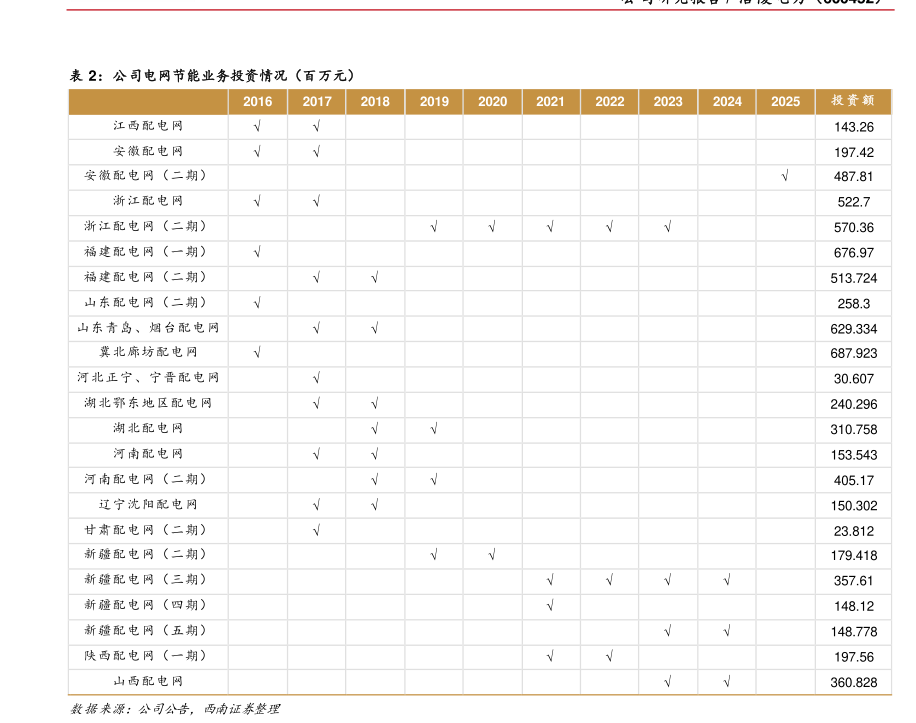
Task: Click the 投资额 column header
Action: point(853,101)
